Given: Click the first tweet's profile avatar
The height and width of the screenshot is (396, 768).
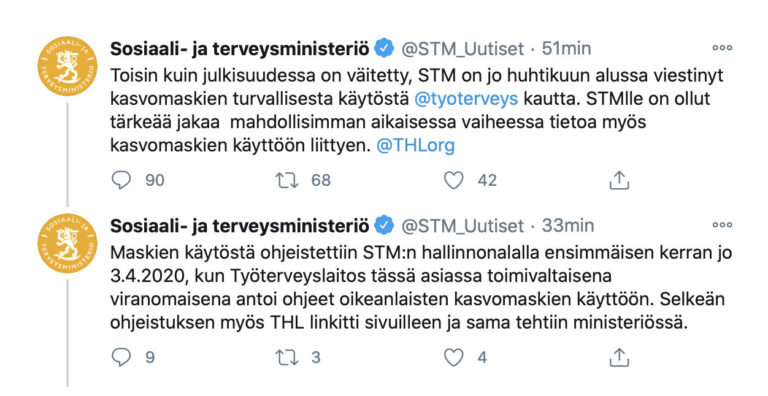Looking at the screenshot, I should (68, 66).
